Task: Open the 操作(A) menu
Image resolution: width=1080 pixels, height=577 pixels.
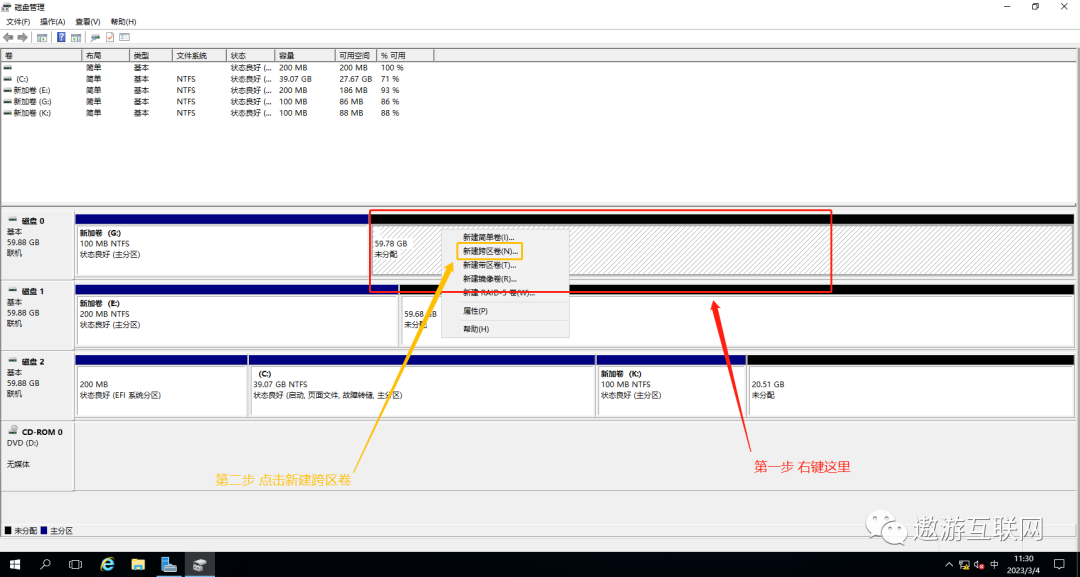Action: click(52, 22)
